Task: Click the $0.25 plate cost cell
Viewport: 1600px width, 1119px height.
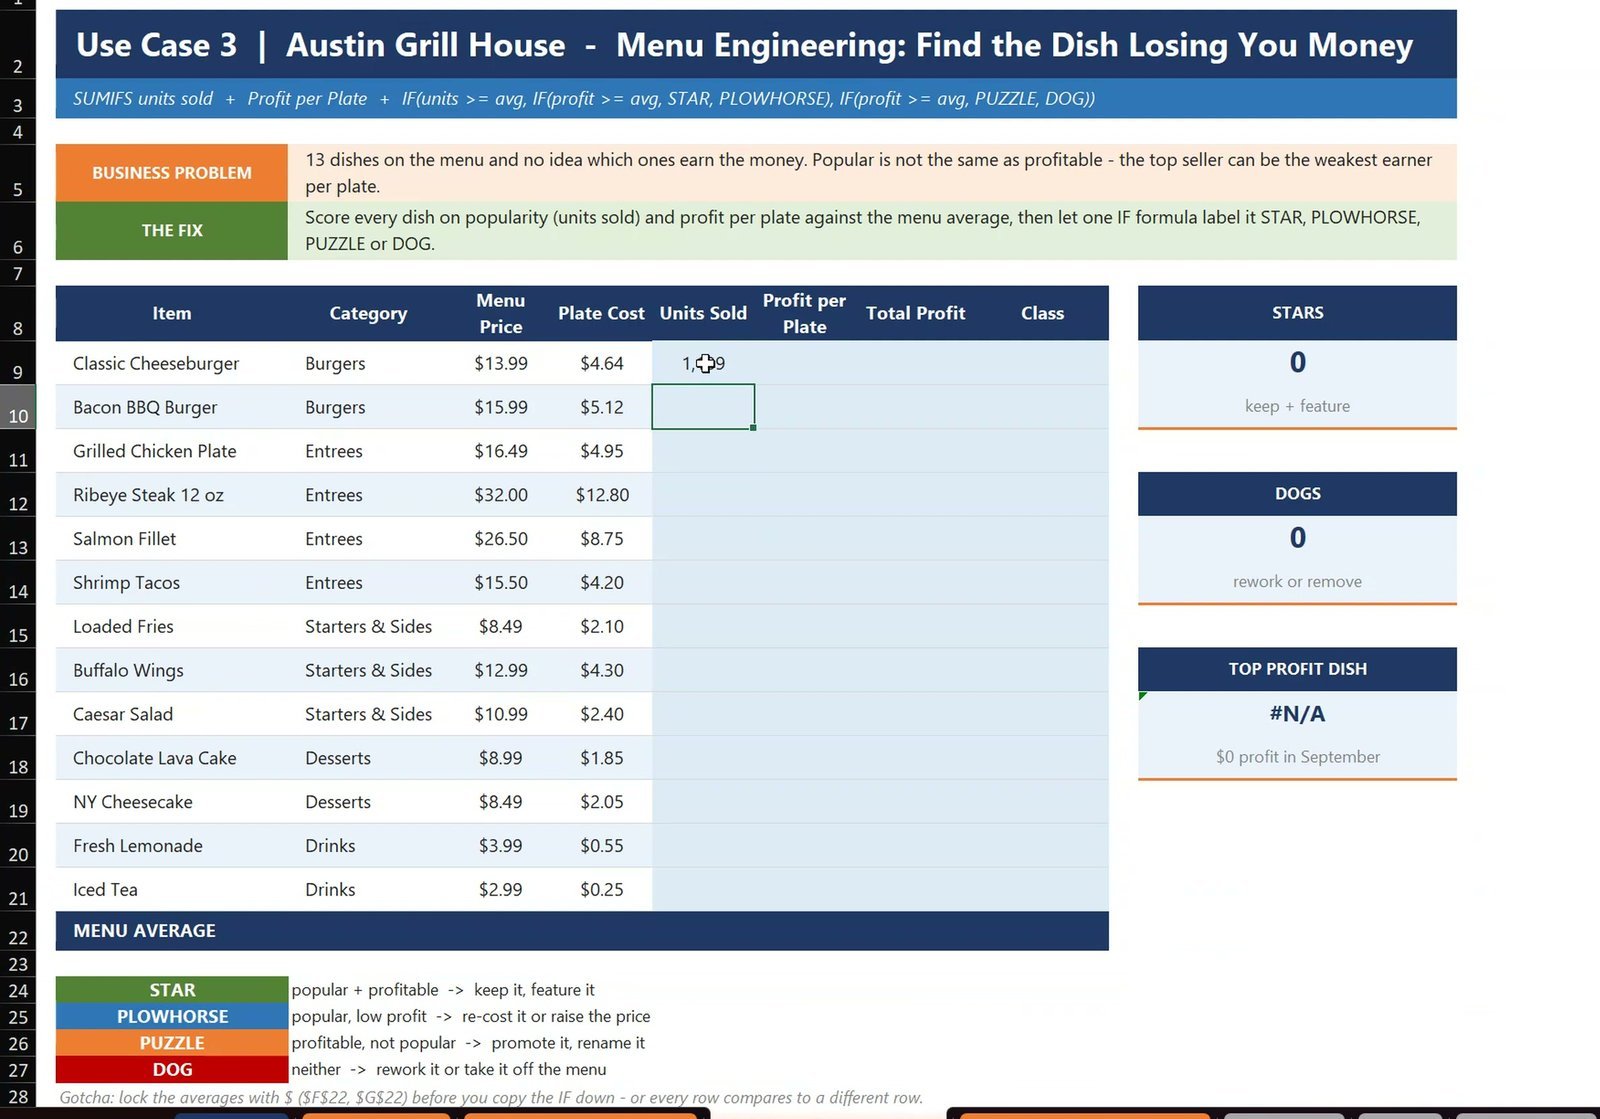Action: click(x=602, y=890)
